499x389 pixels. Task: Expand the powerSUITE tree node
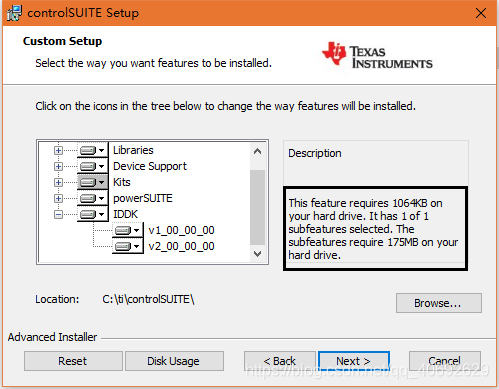click(58, 198)
